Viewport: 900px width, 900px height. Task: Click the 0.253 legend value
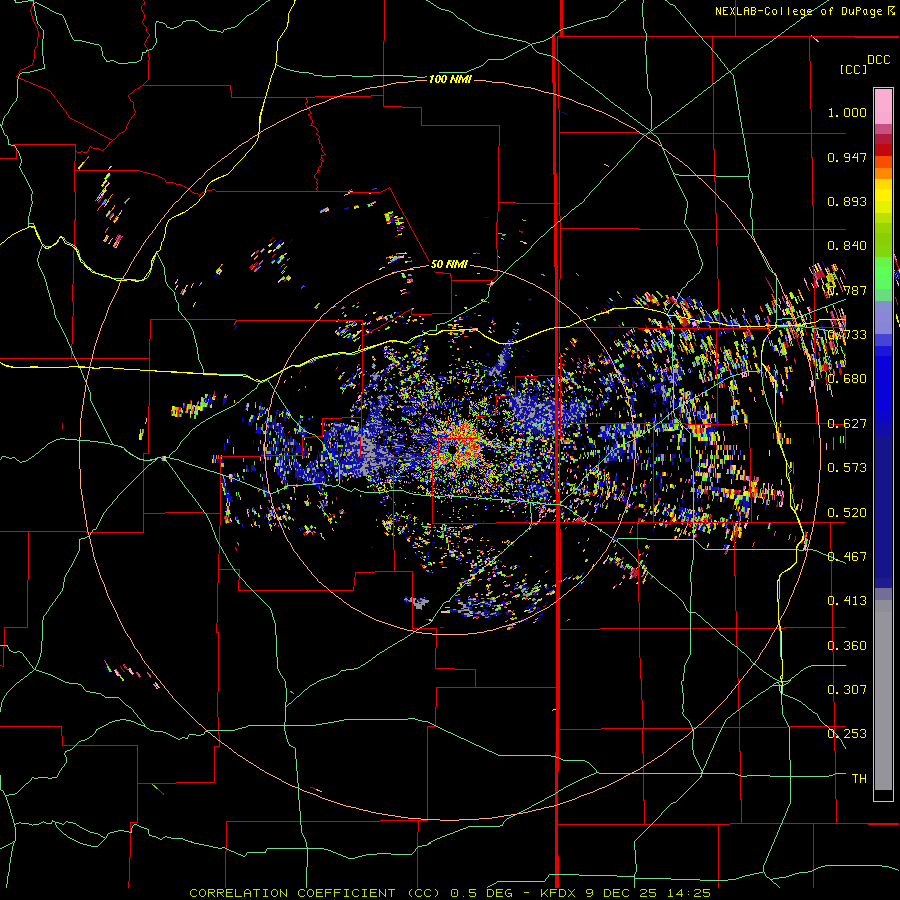(847, 734)
